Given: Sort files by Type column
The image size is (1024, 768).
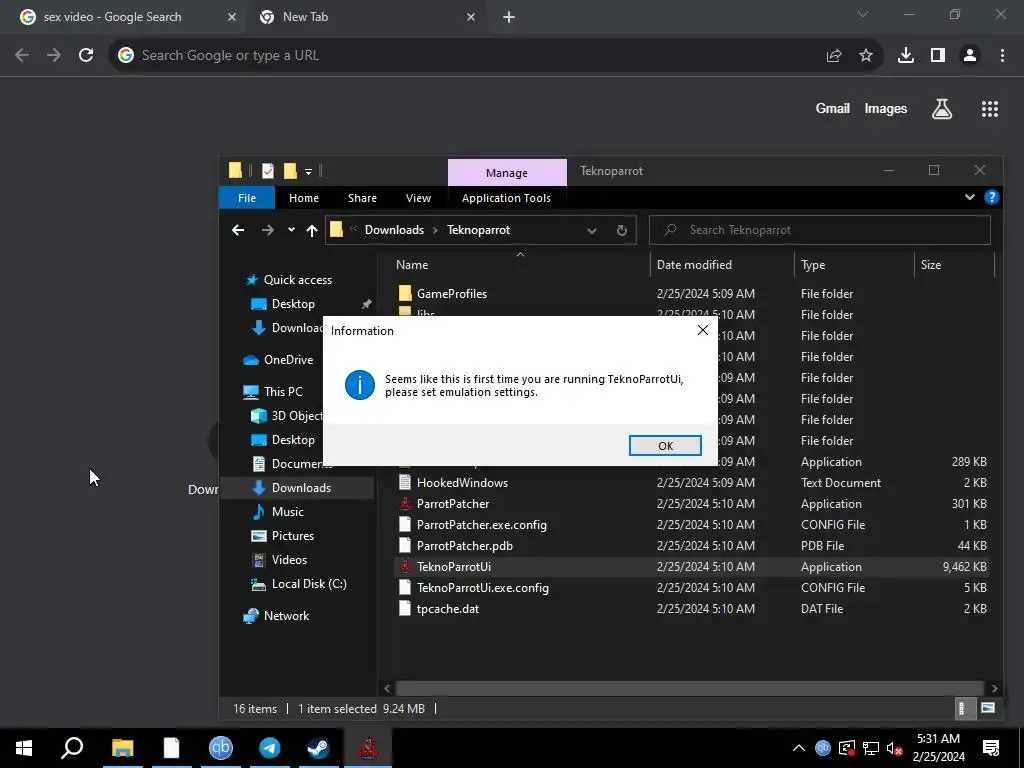Looking at the screenshot, I should [x=813, y=264].
